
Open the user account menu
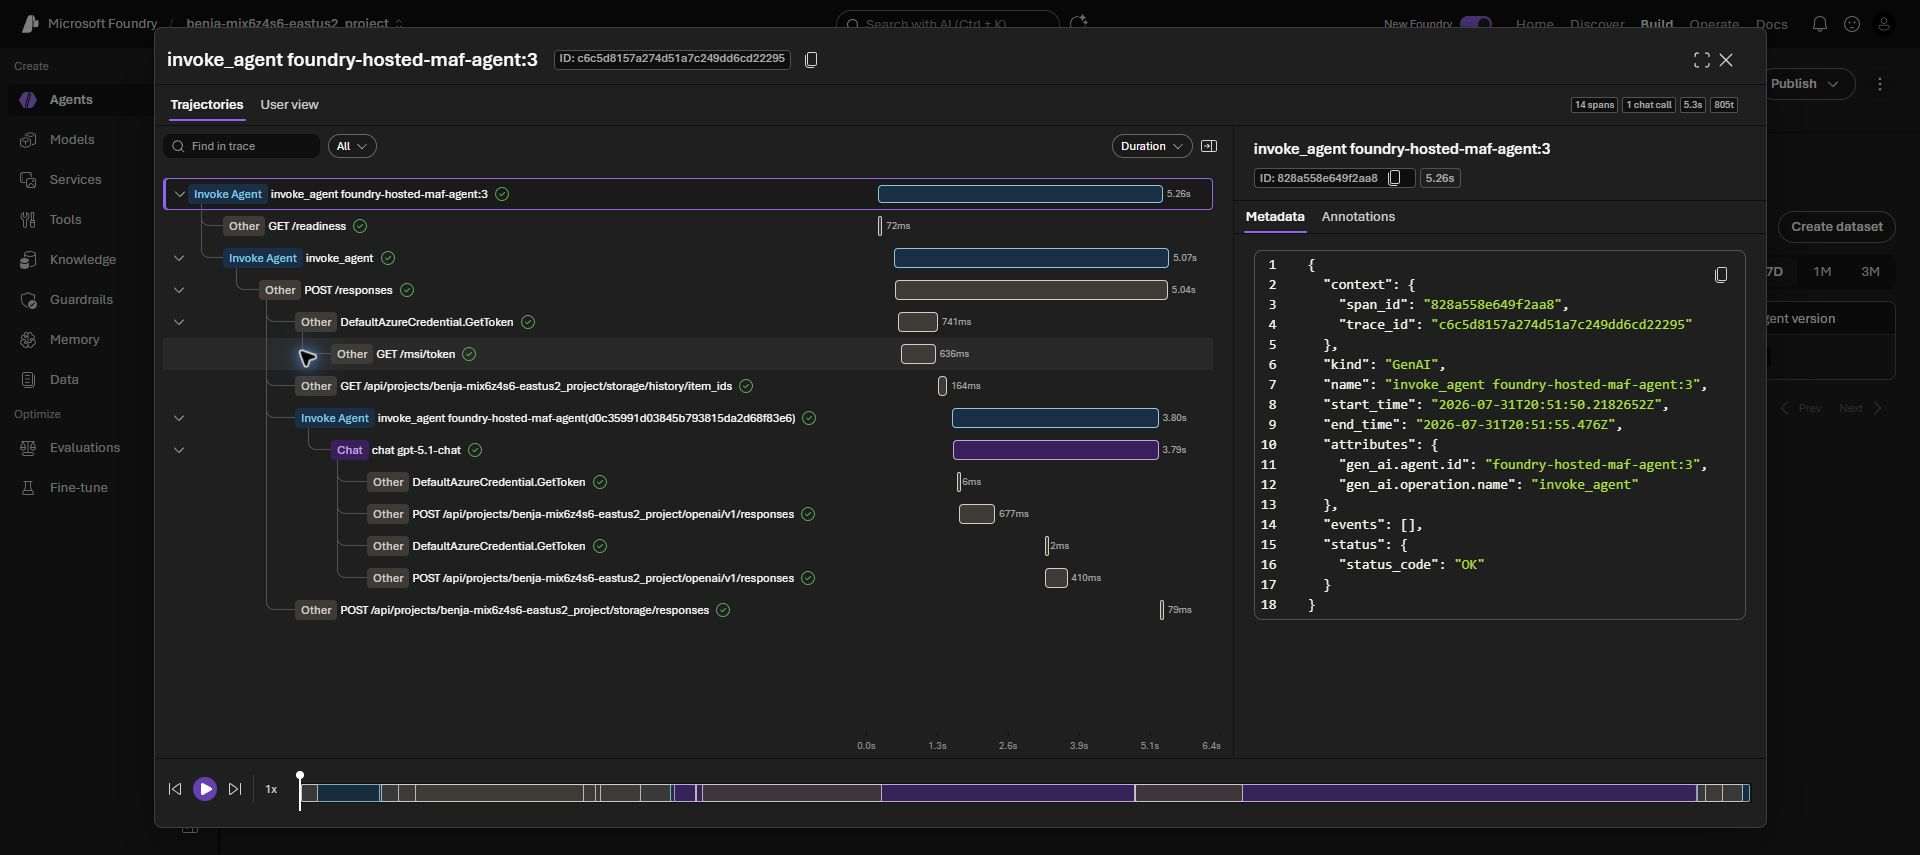[1884, 24]
